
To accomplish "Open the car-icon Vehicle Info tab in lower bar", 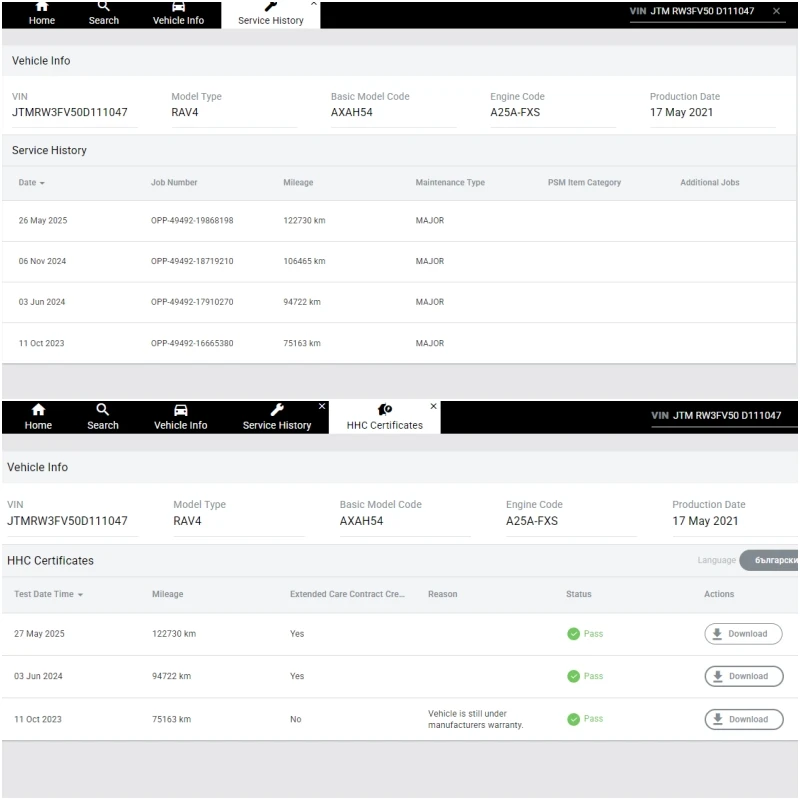I will tap(181, 410).
